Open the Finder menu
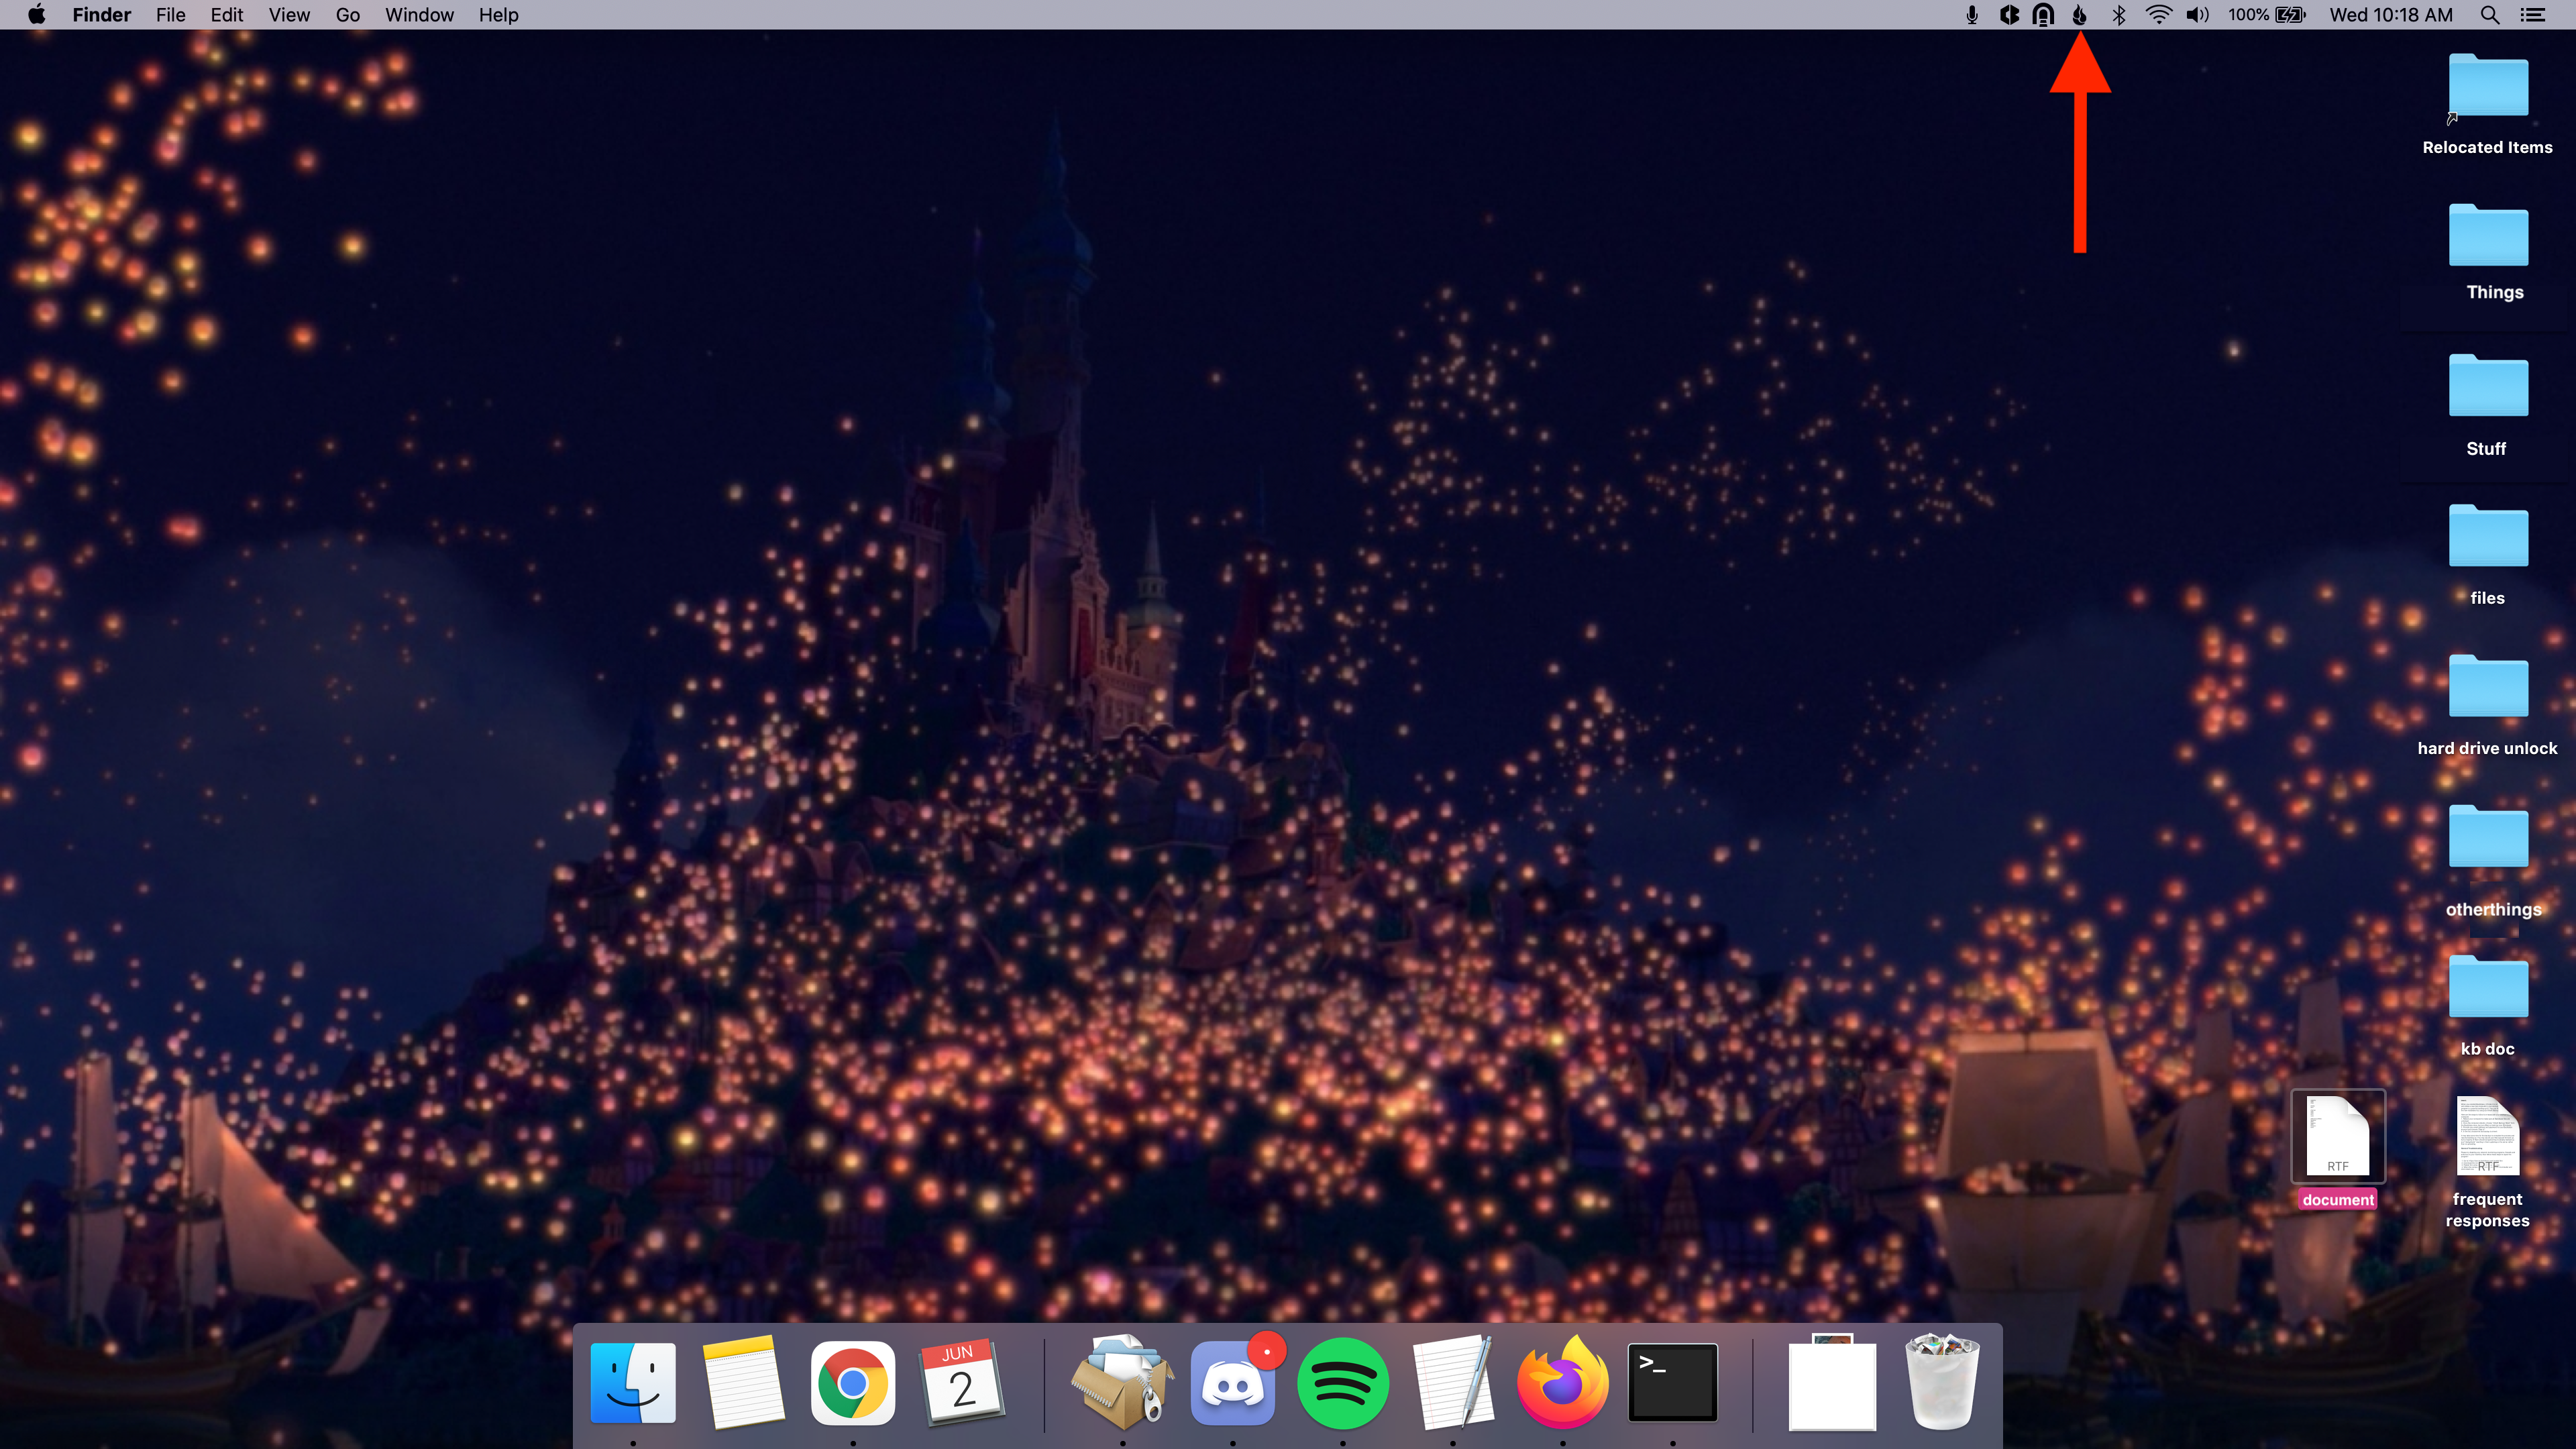The width and height of the screenshot is (2576, 1449). (x=101, y=14)
